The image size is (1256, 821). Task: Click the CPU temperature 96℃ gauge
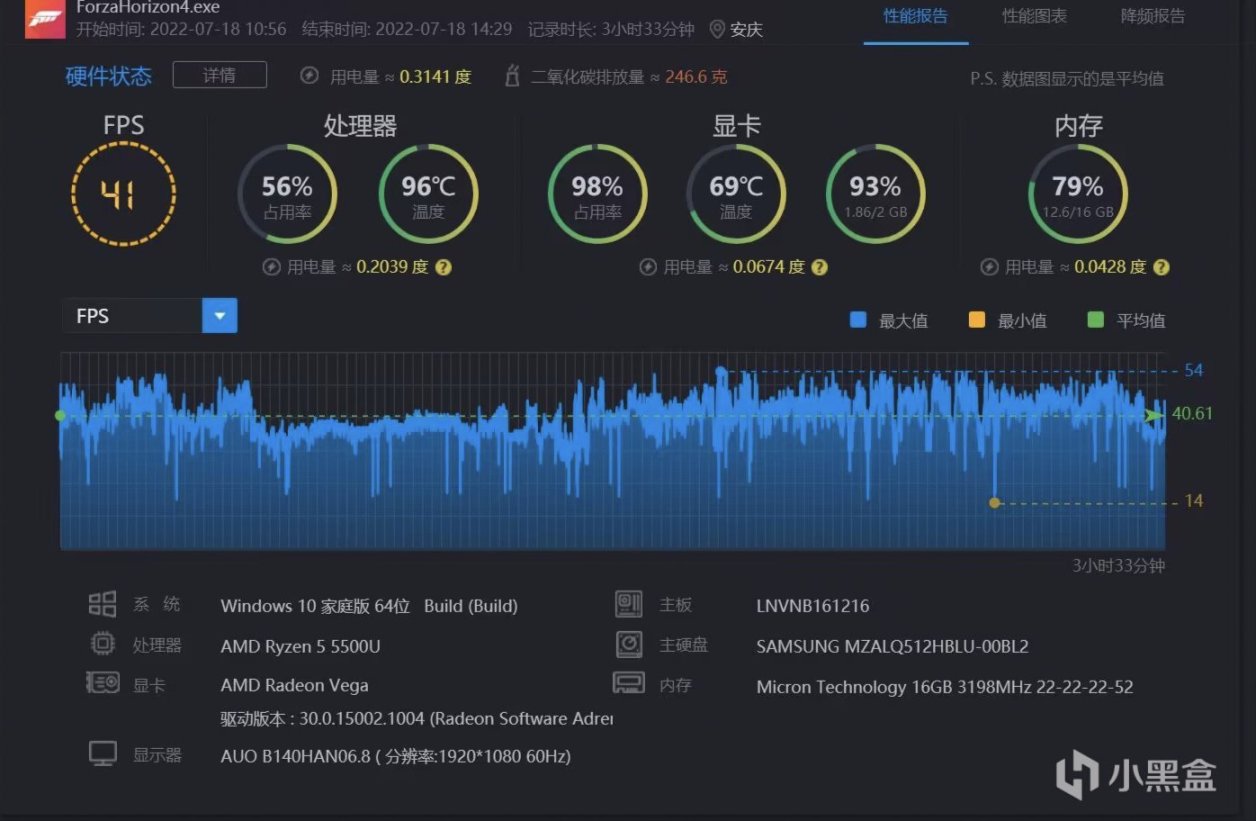[428, 194]
